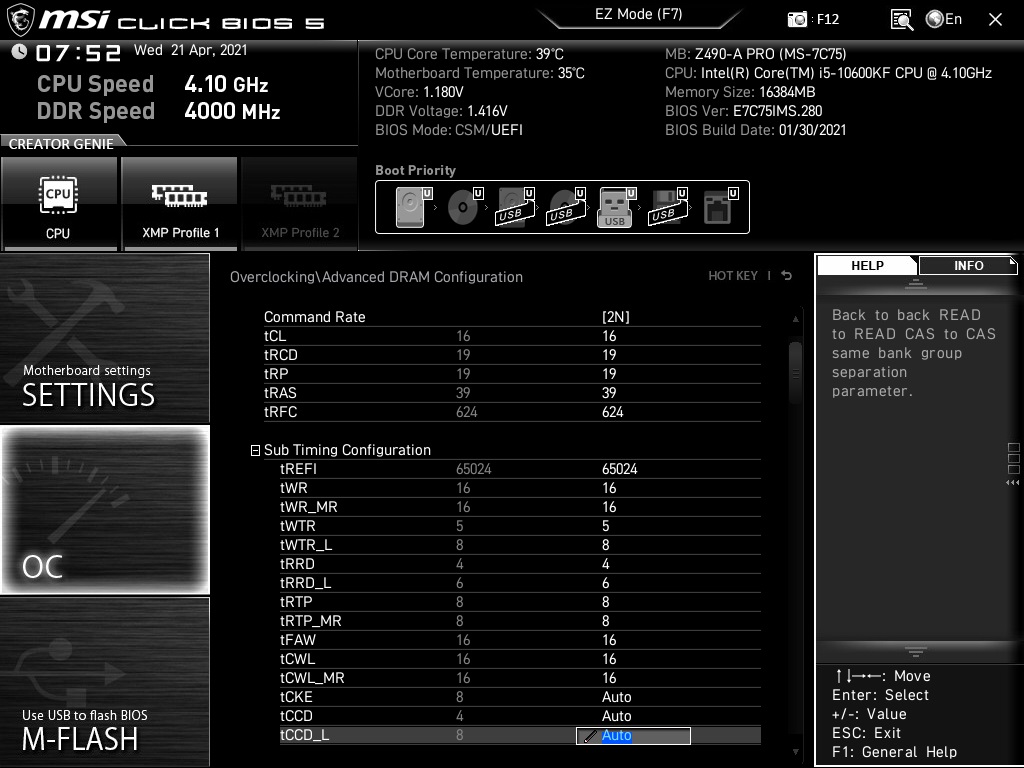Click the highlighted tCCD_L Auto field
Image resolution: width=1024 pixels, height=768 pixels.
pyautogui.click(x=633, y=736)
